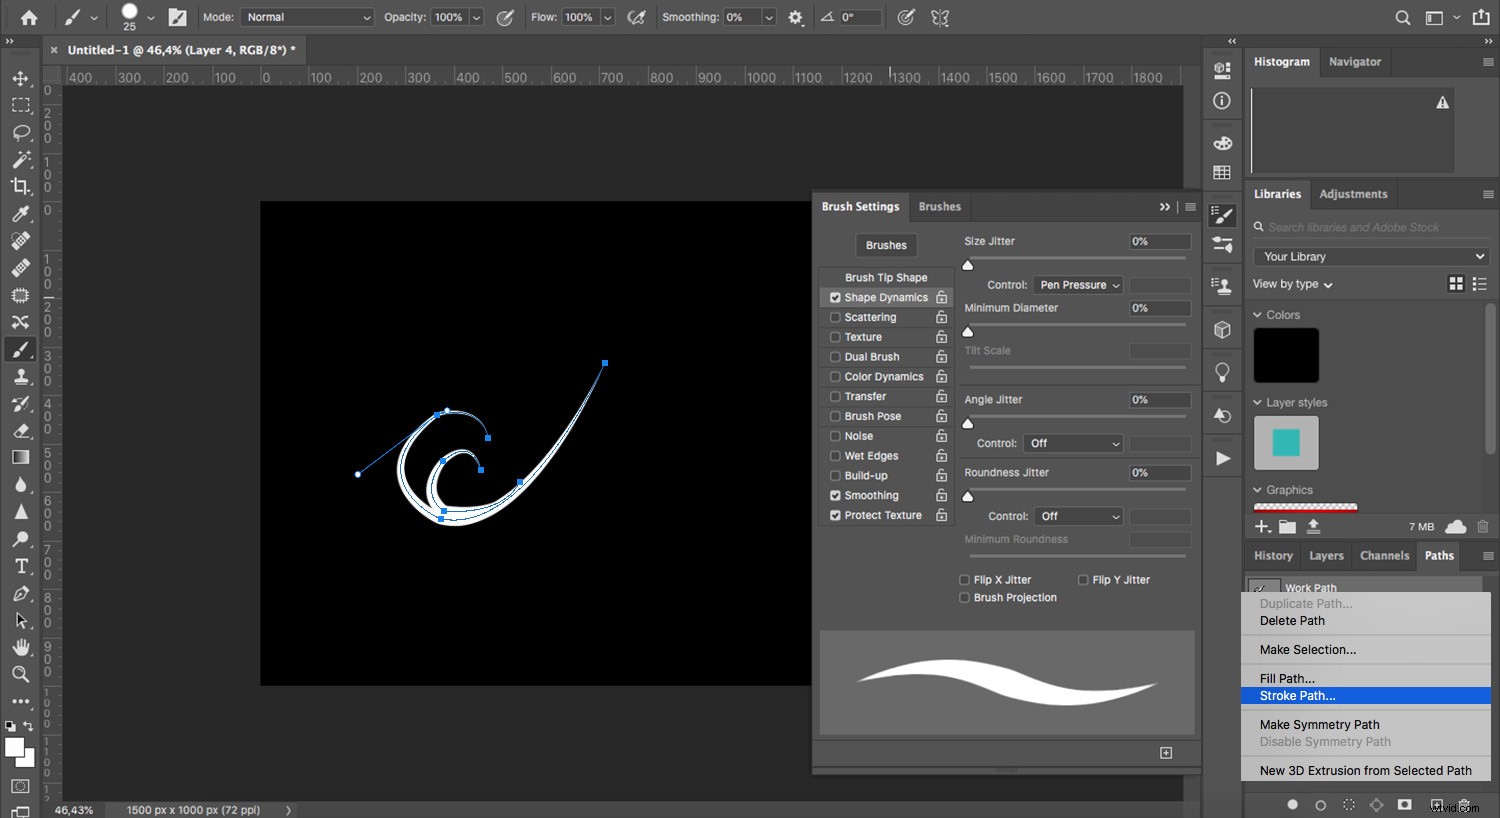Select the Hand tool
This screenshot has width=1500, height=818.
click(x=21, y=647)
